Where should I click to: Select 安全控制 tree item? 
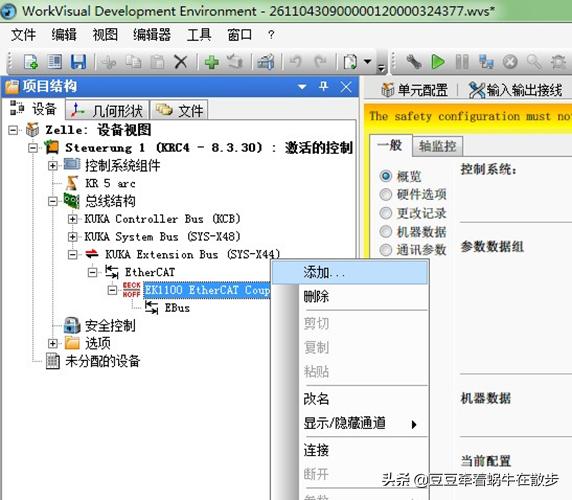coord(110,325)
